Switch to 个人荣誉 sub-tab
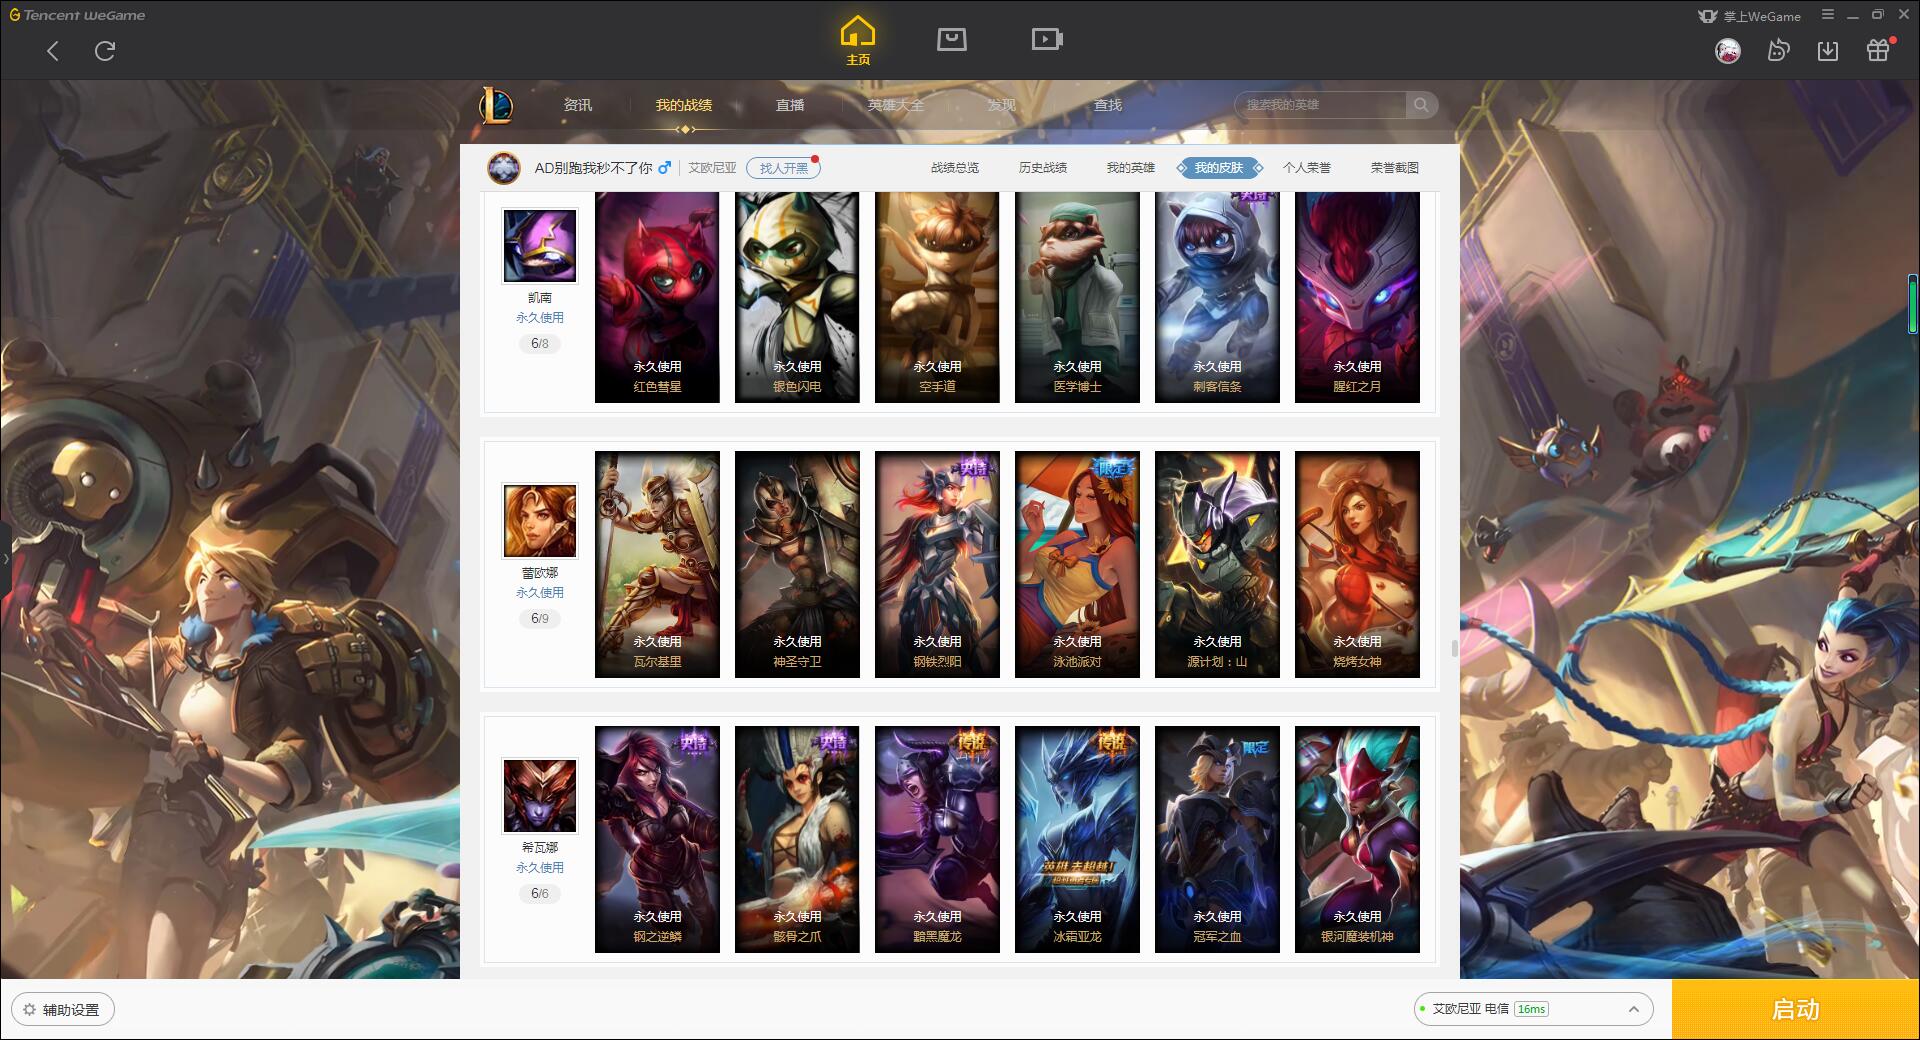1920x1040 pixels. pyautogui.click(x=1307, y=168)
